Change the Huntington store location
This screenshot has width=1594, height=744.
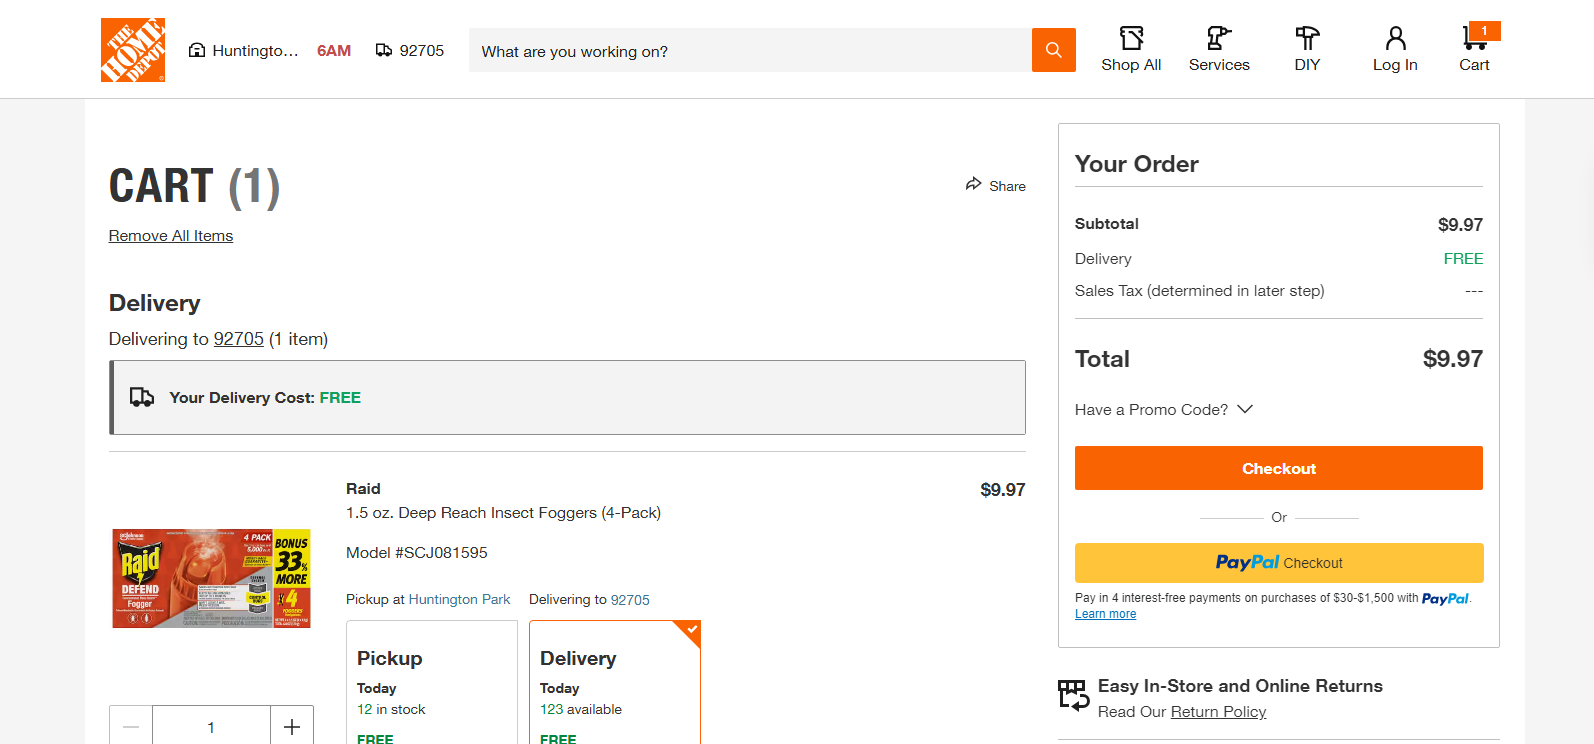point(244,50)
